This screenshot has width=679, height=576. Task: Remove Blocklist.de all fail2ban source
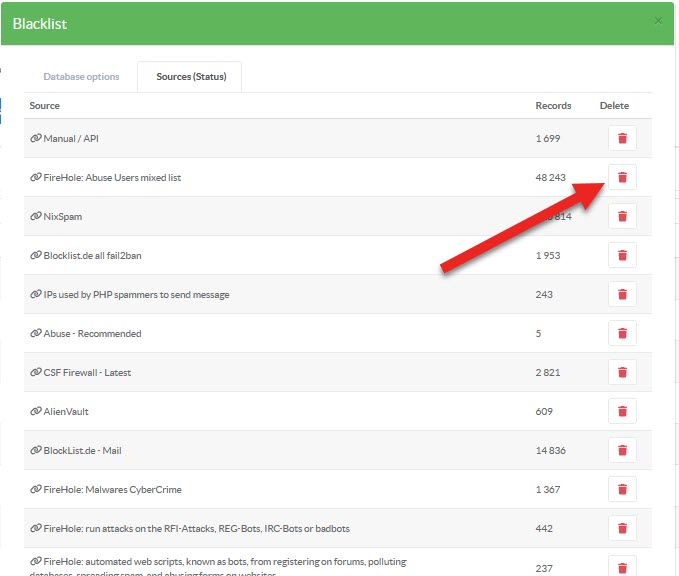[622, 255]
